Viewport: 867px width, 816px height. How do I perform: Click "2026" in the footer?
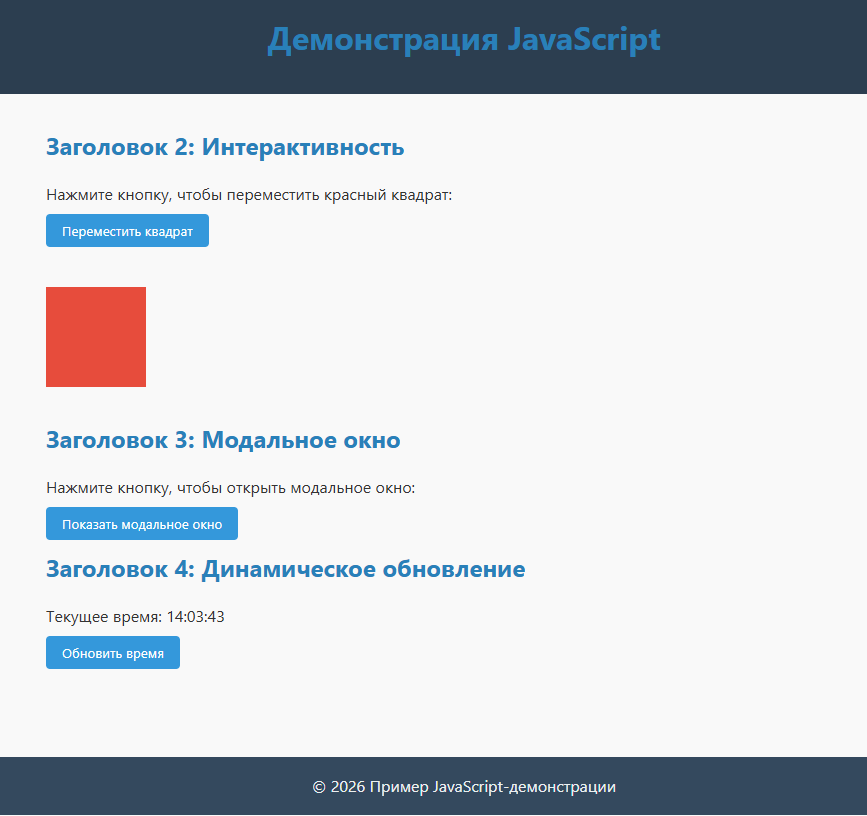pyautogui.click(x=348, y=787)
